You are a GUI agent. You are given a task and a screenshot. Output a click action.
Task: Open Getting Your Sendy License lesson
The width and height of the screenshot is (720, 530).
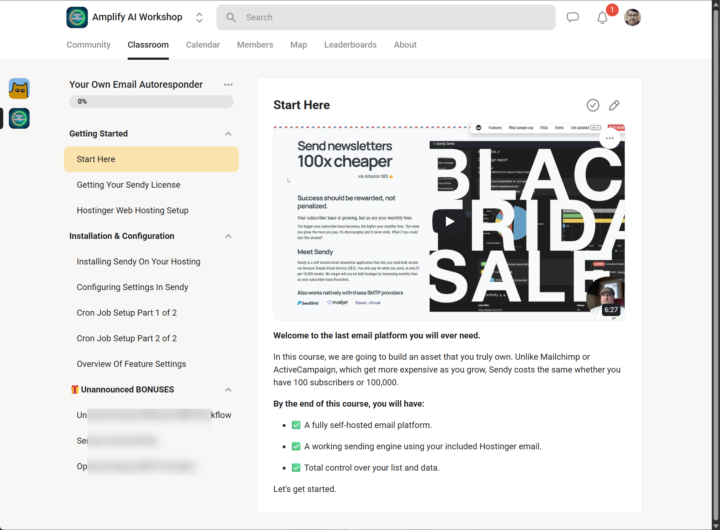pyautogui.click(x=128, y=185)
